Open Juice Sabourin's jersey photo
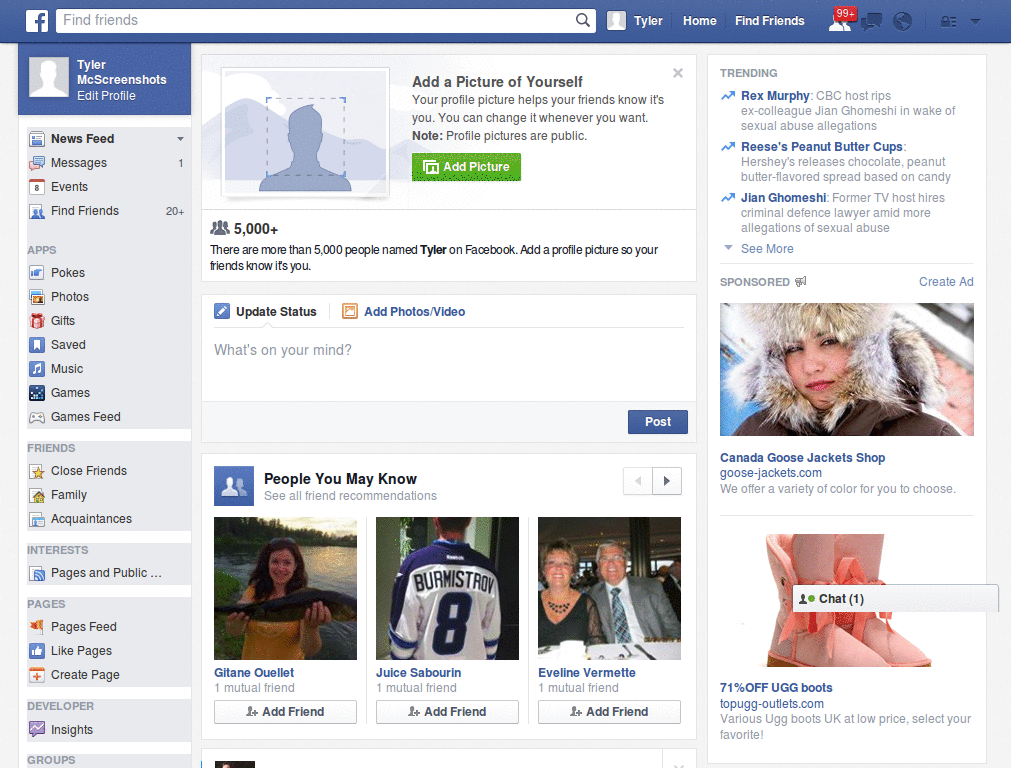 coord(447,588)
